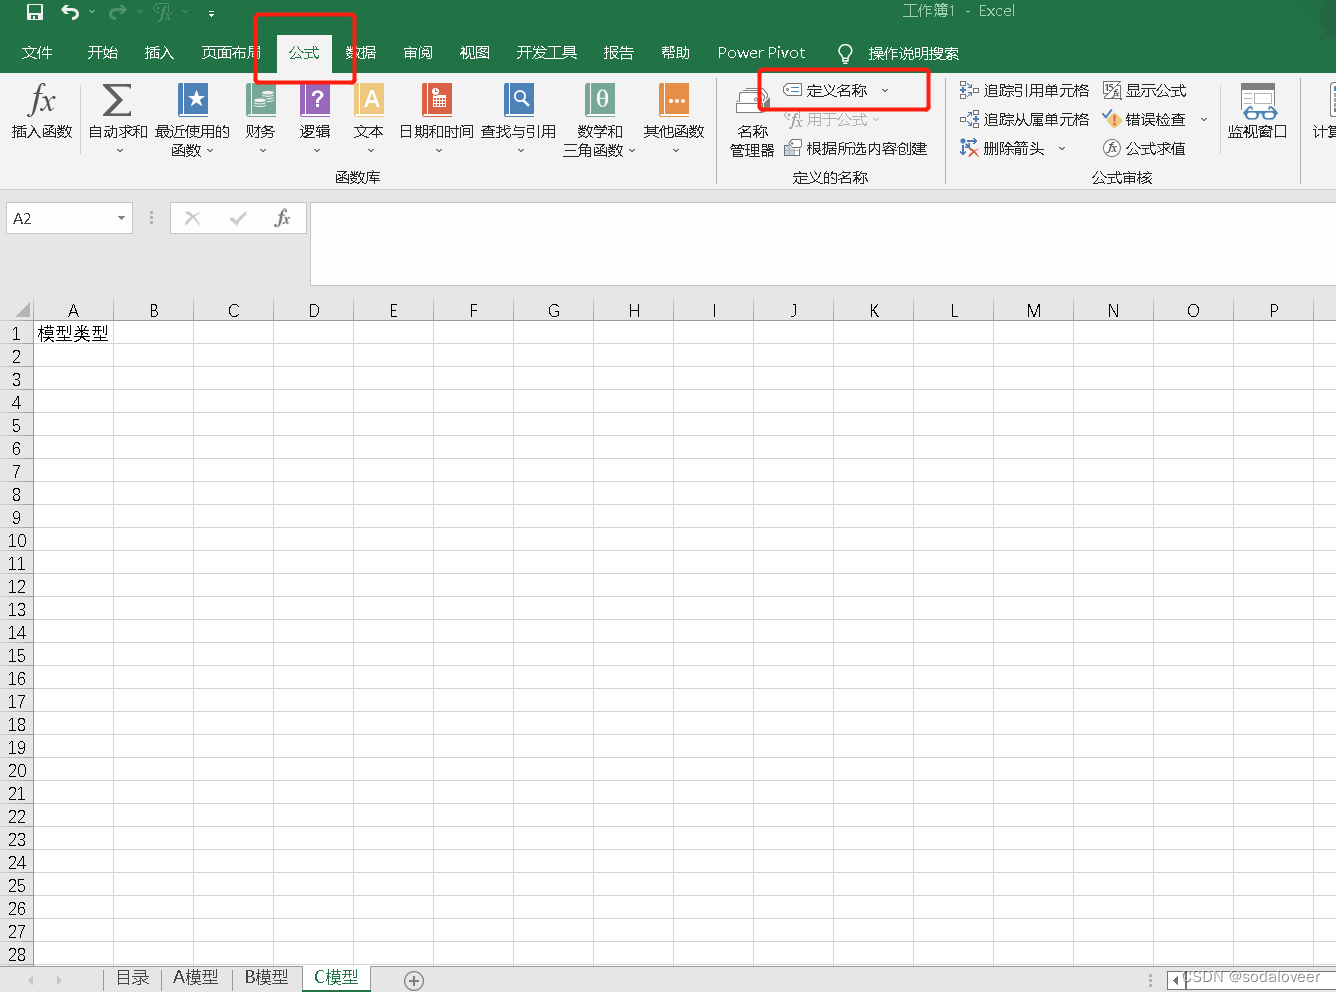Switch to the Help (帮助) tab

click(x=676, y=53)
